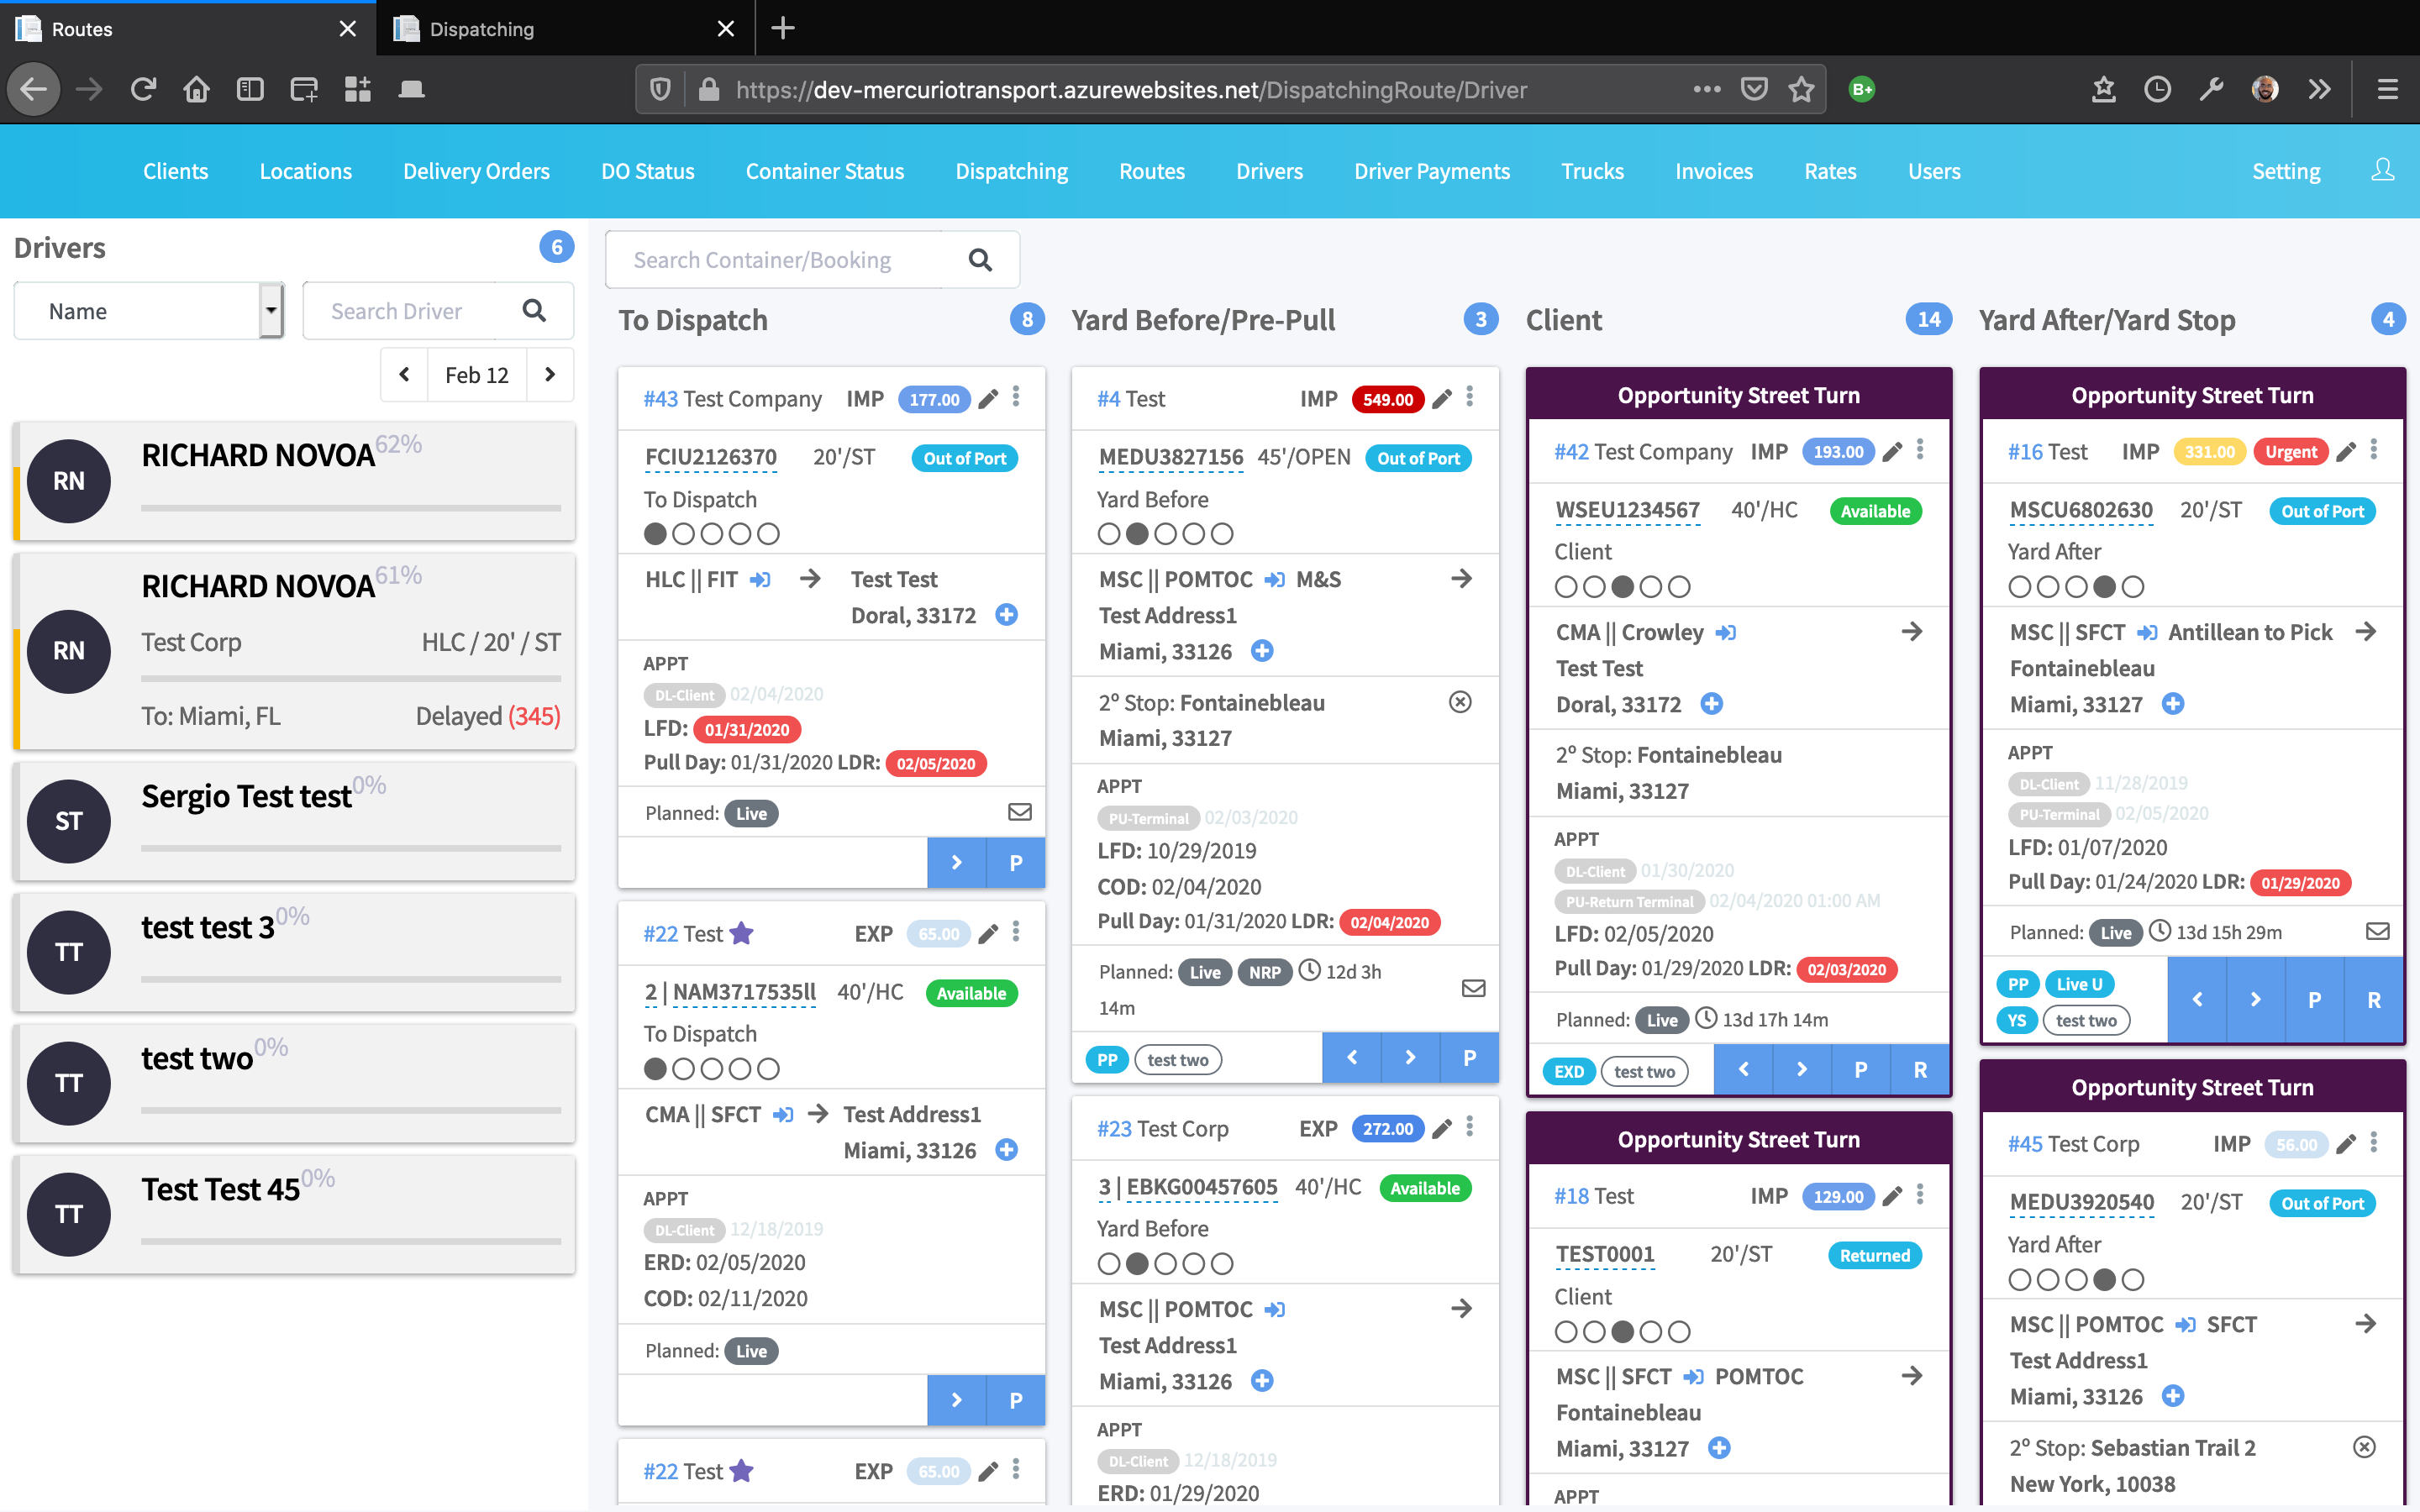This screenshot has width=2420, height=1512.
Task: Open kebab menu on order #4 card
Action: pyautogui.click(x=1469, y=397)
